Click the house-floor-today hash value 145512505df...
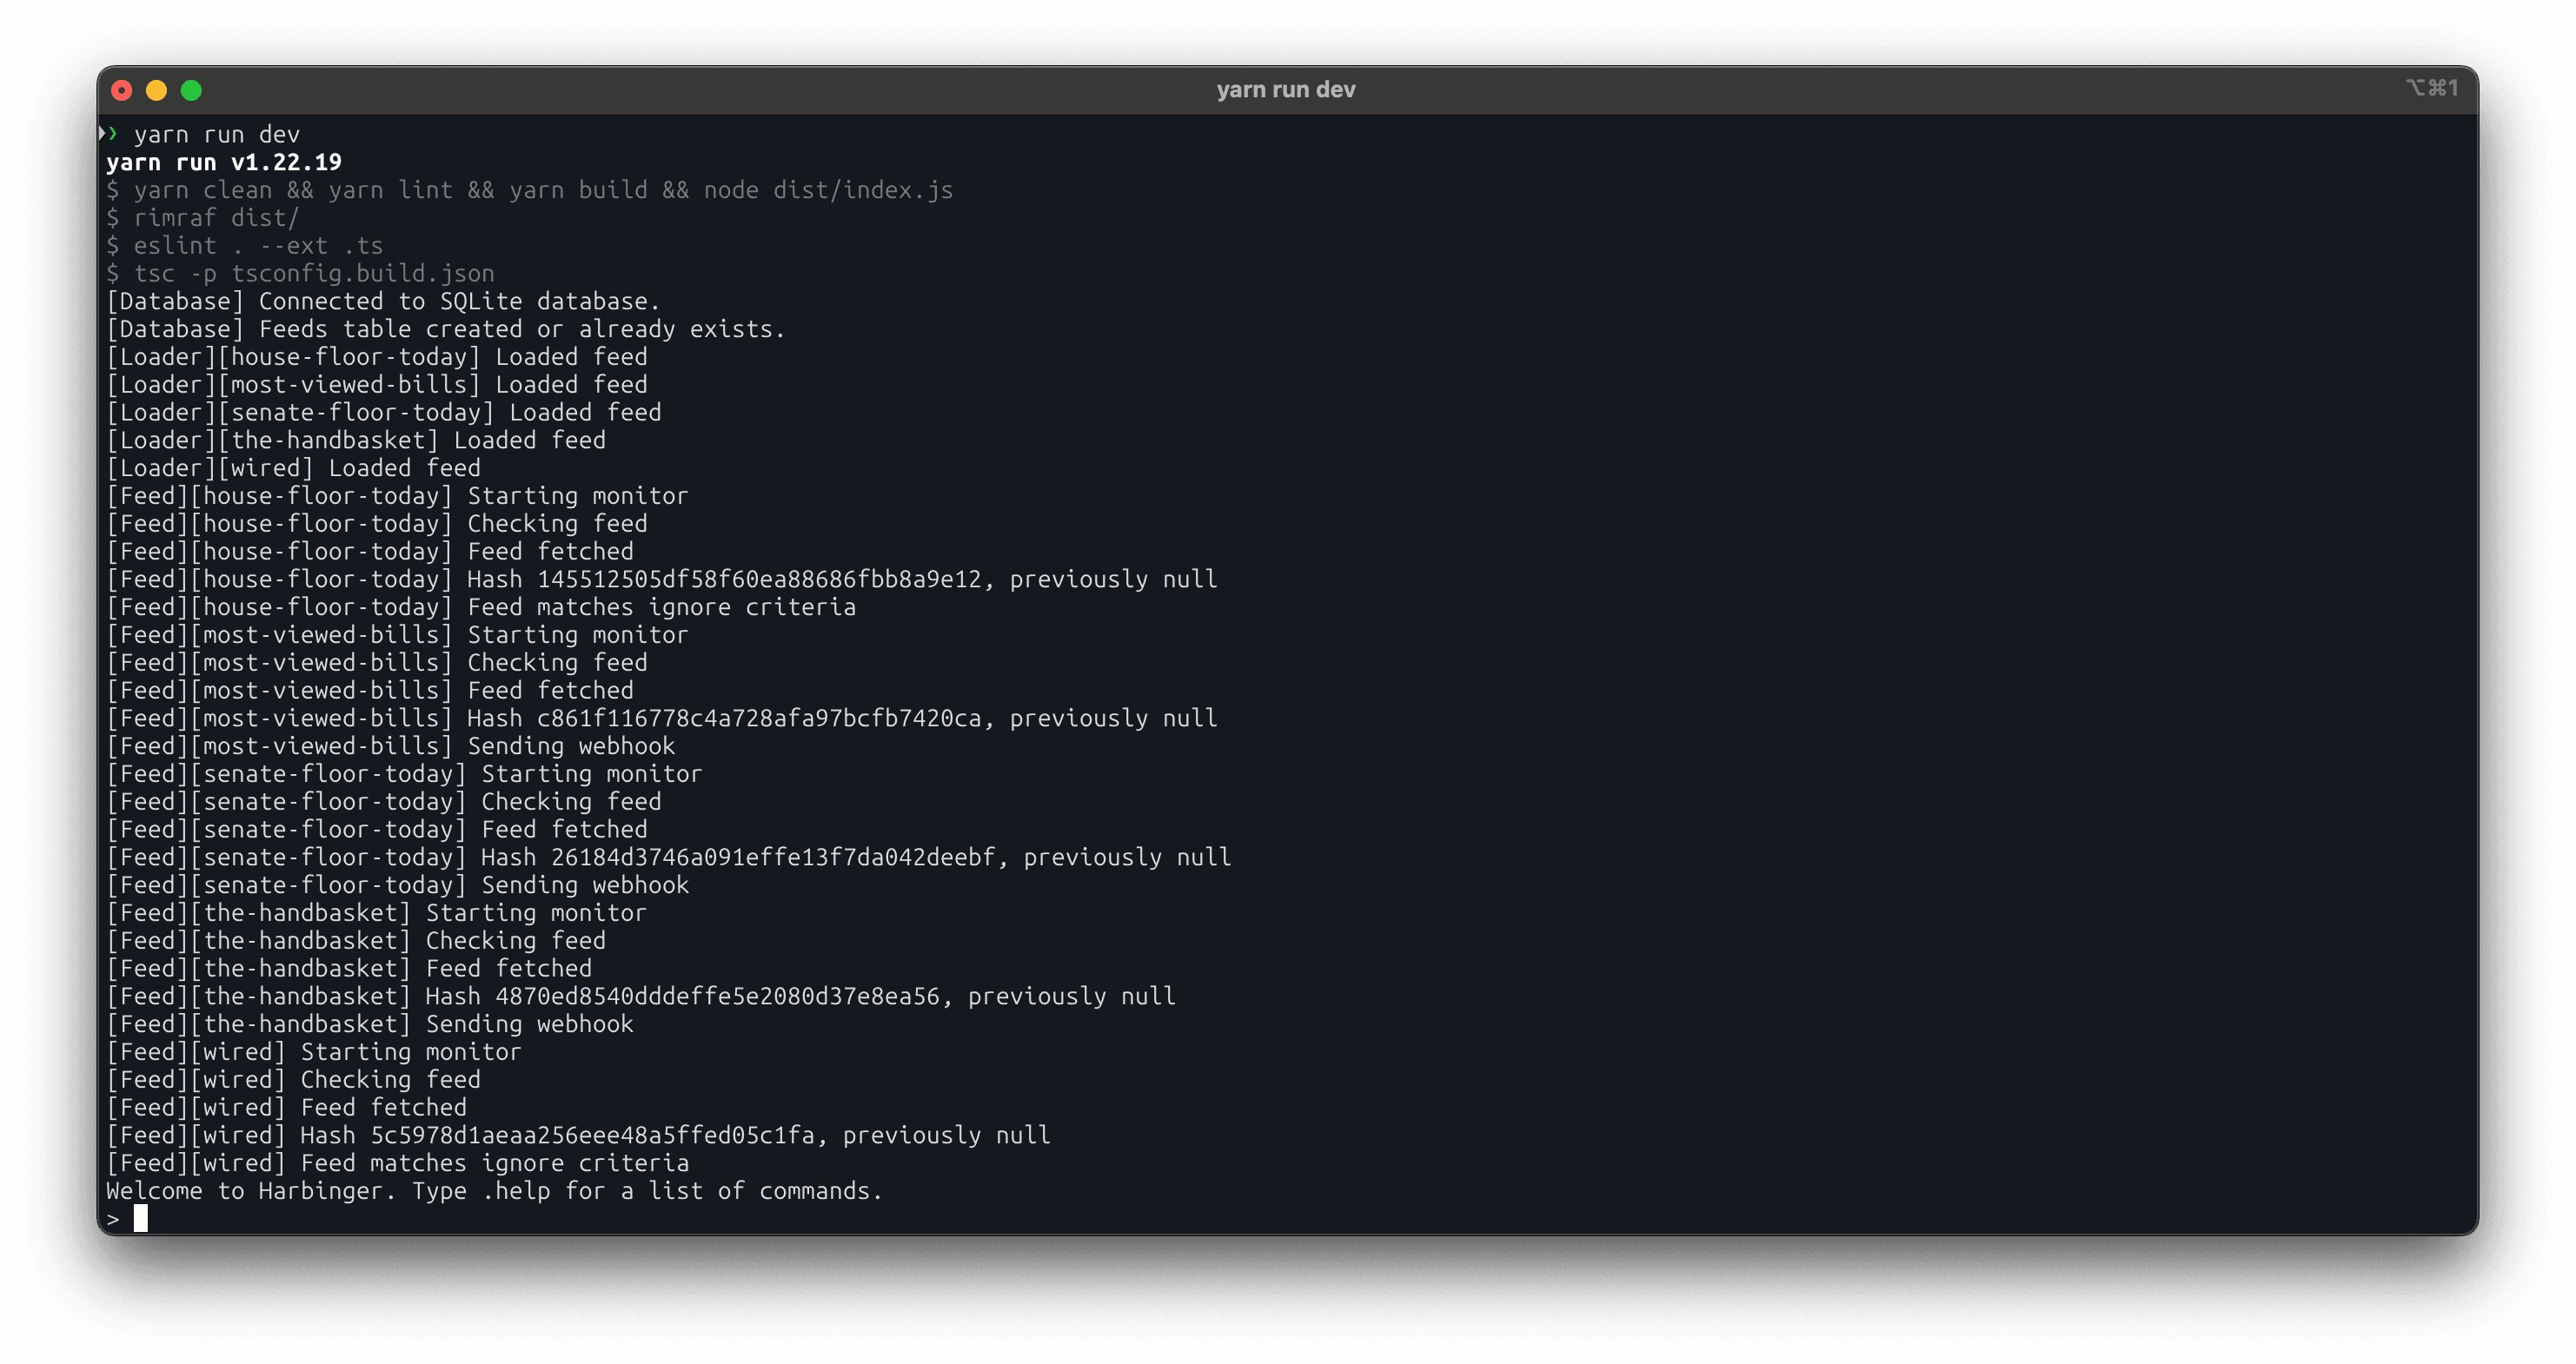 point(759,580)
